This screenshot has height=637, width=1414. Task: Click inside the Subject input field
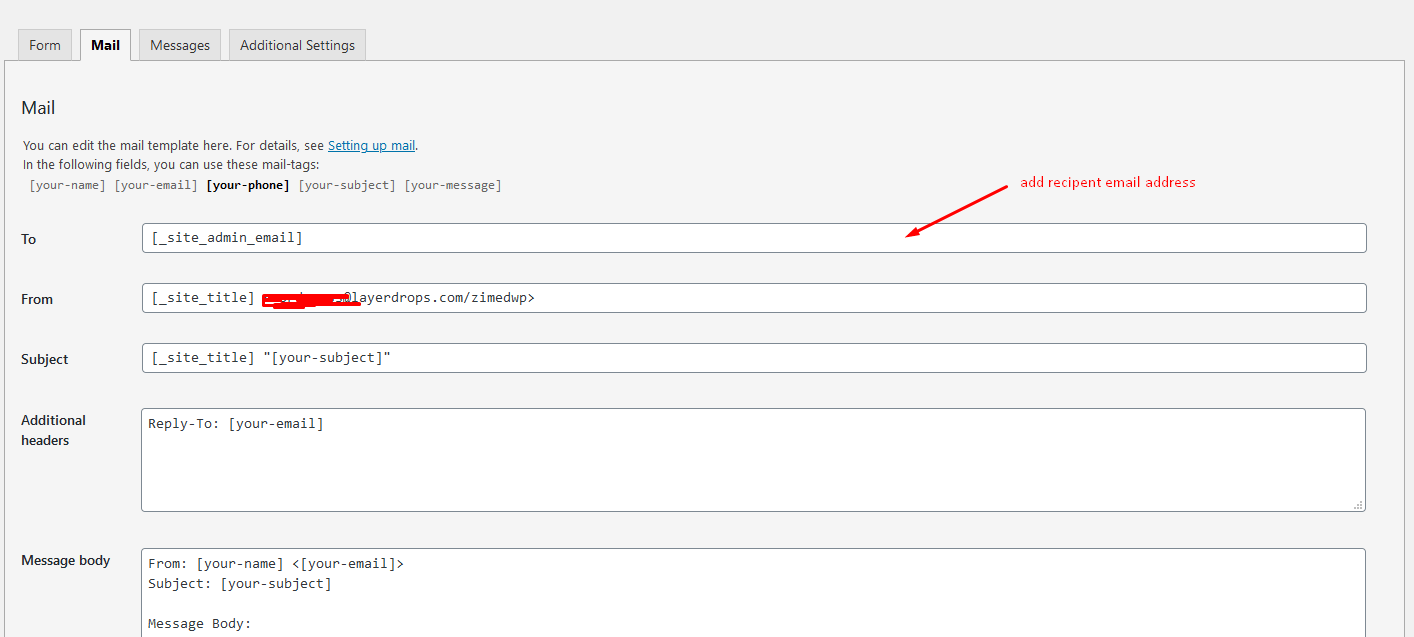pyautogui.click(x=753, y=358)
